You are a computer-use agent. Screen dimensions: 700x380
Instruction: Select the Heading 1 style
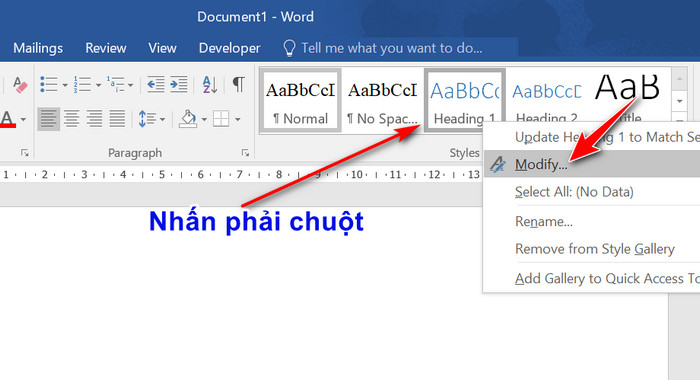pos(465,100)
